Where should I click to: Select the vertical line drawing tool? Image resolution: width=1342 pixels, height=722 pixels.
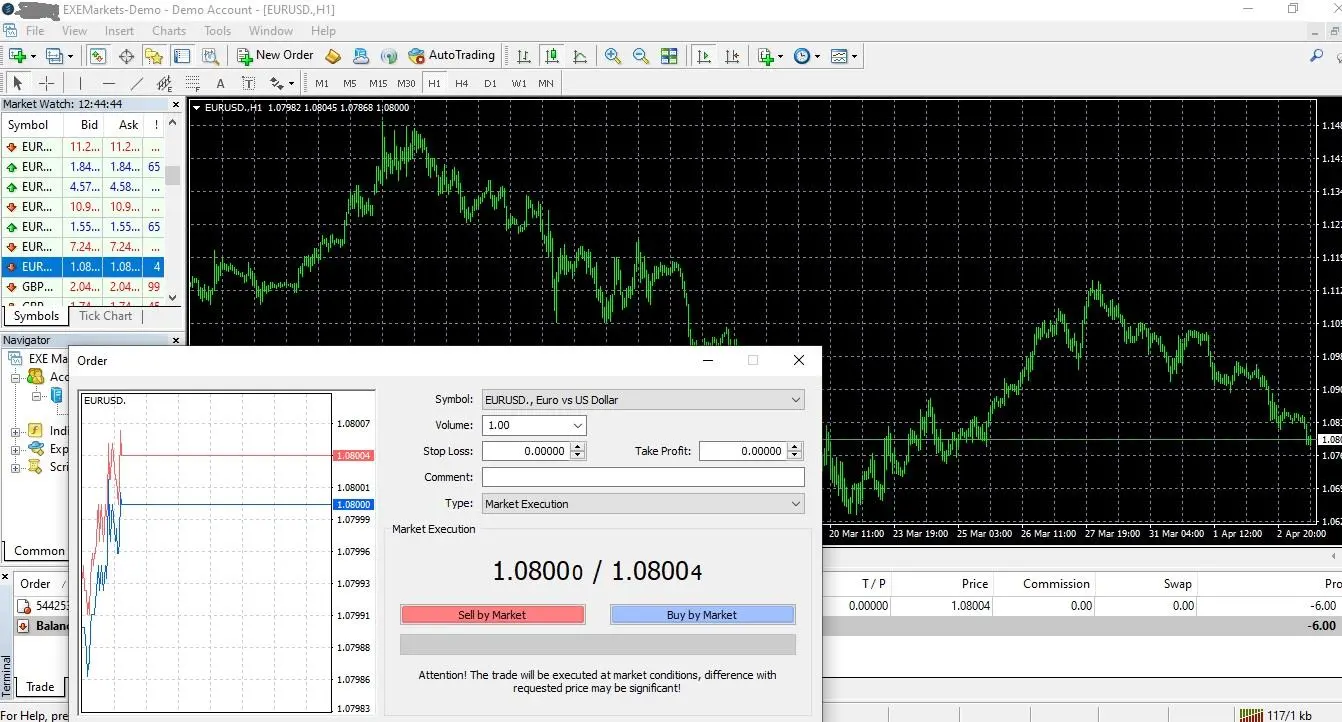click(81, 83)
